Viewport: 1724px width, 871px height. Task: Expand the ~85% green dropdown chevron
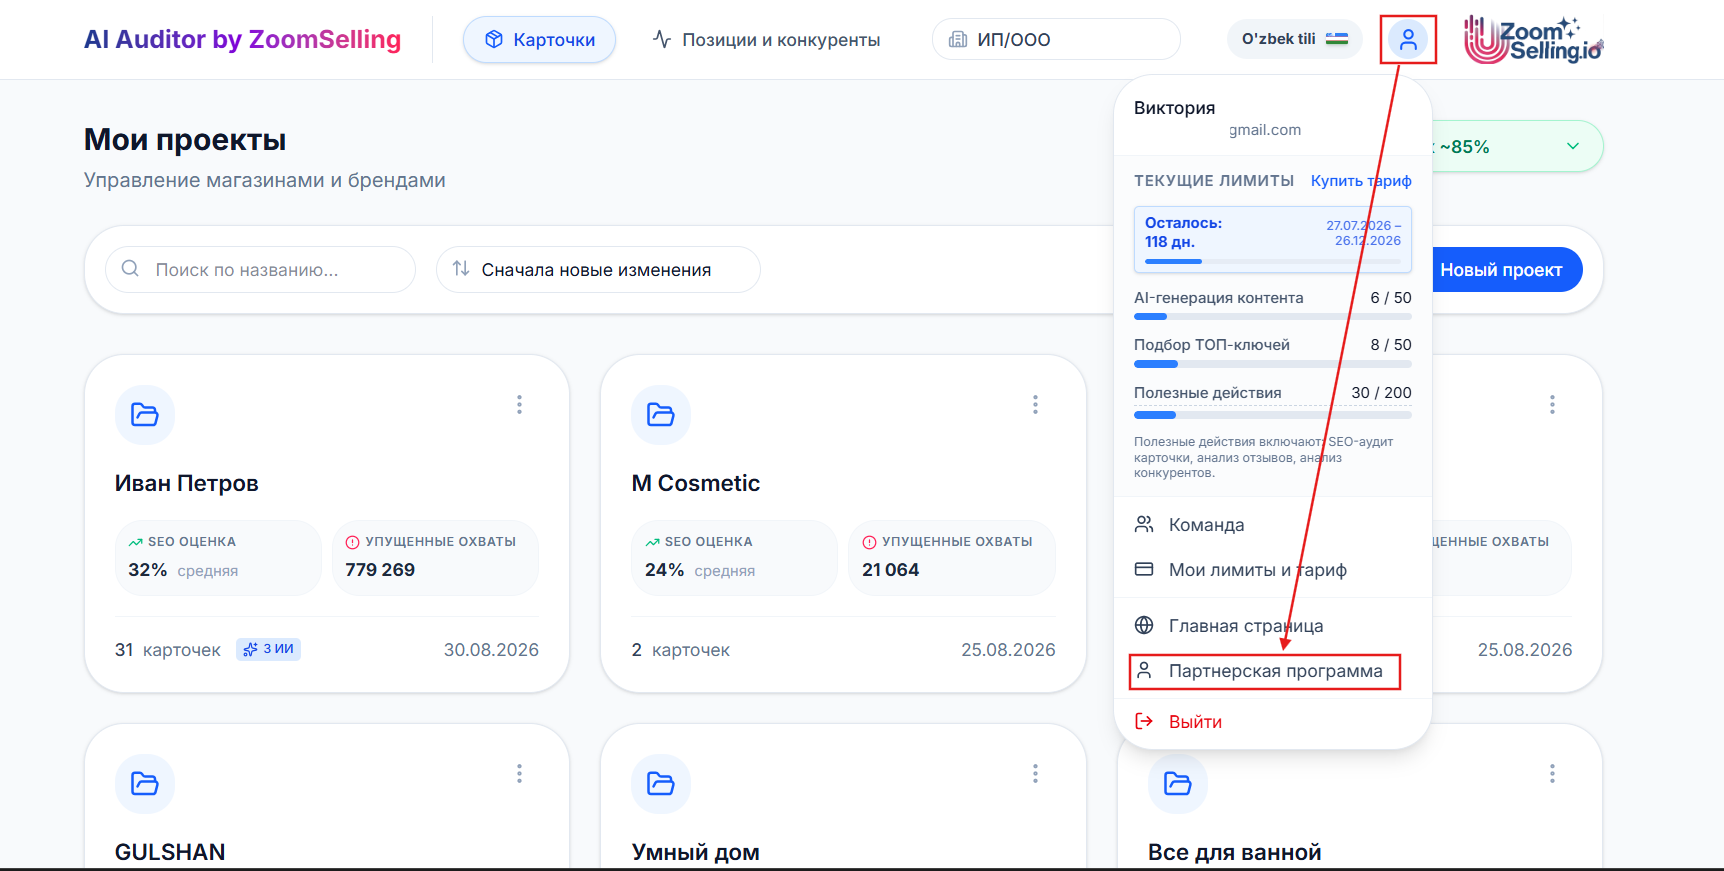pos(1573,146)
